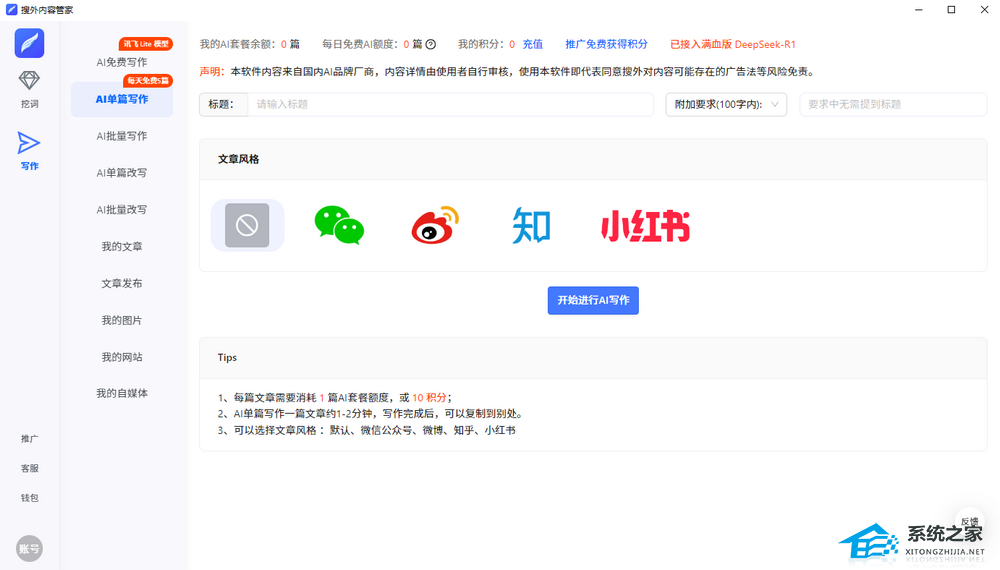Switch to AI批量写作 in the sidebar

tap(122, 136)
